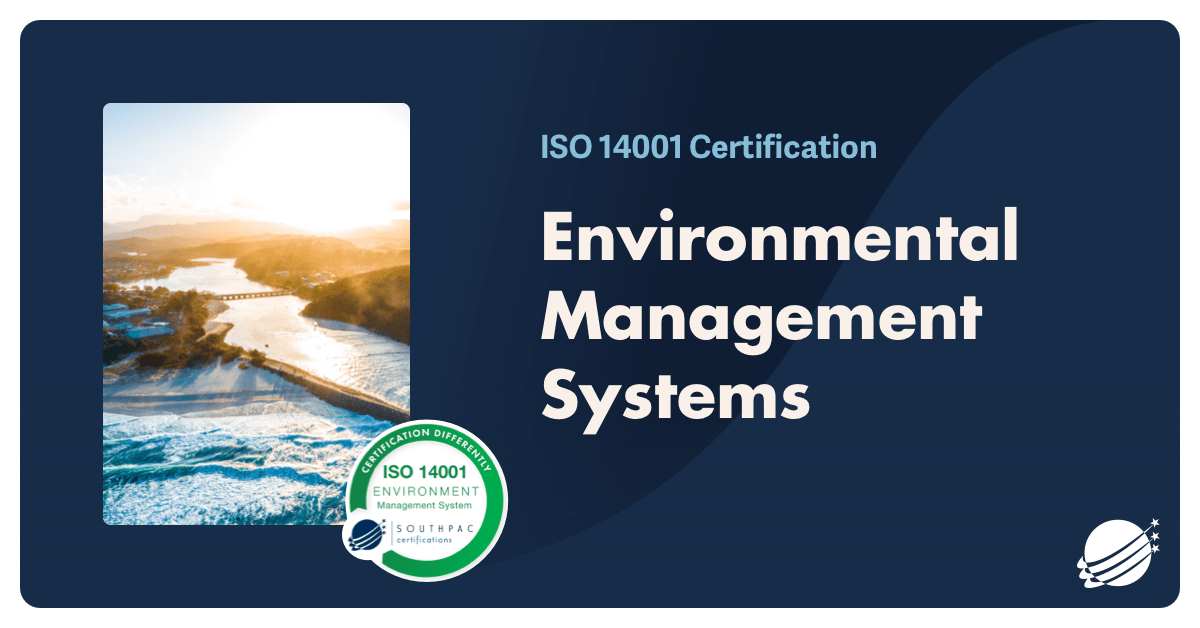The width and height of the screenshot is (1200, 628).
Task: Click the stars on the bottom-right planet logo
Action: (1153, 536)
